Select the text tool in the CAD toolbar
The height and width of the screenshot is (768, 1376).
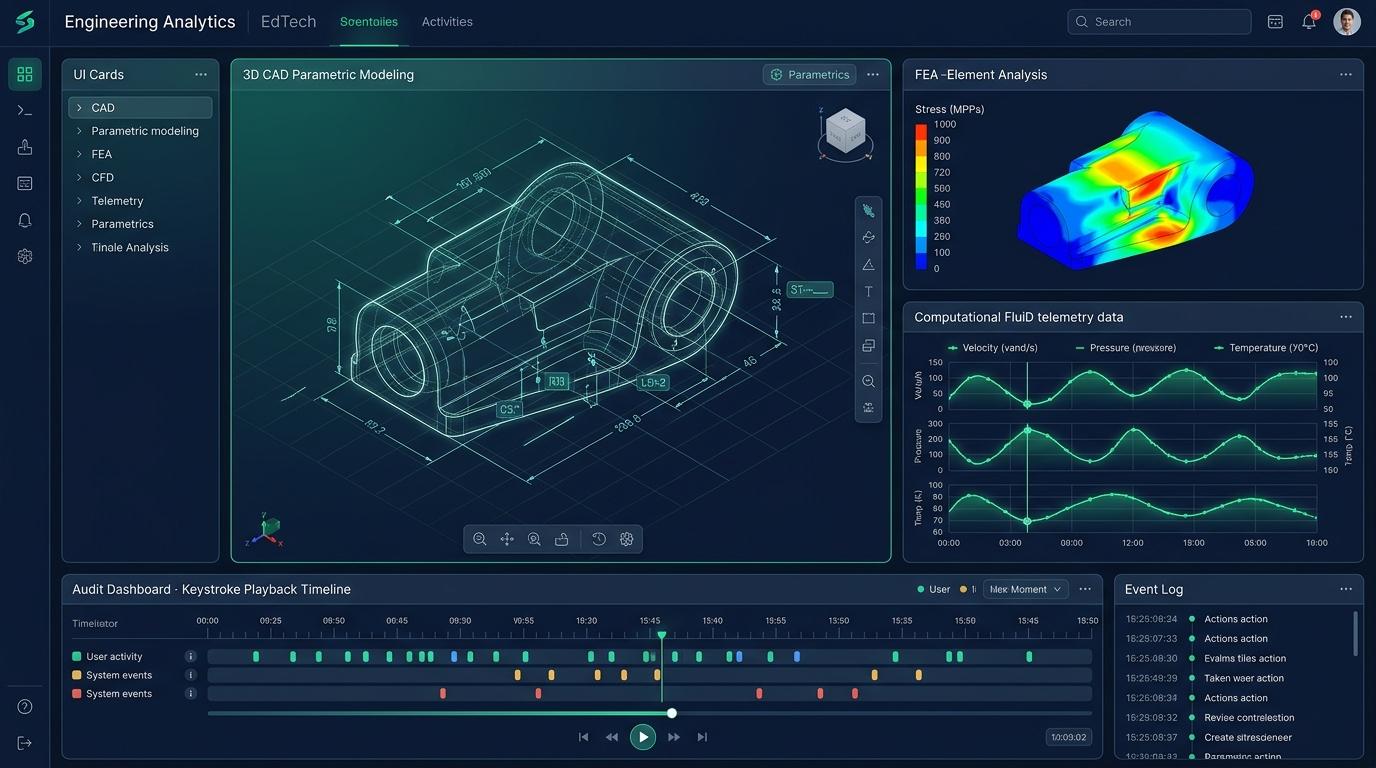point(868,292)
